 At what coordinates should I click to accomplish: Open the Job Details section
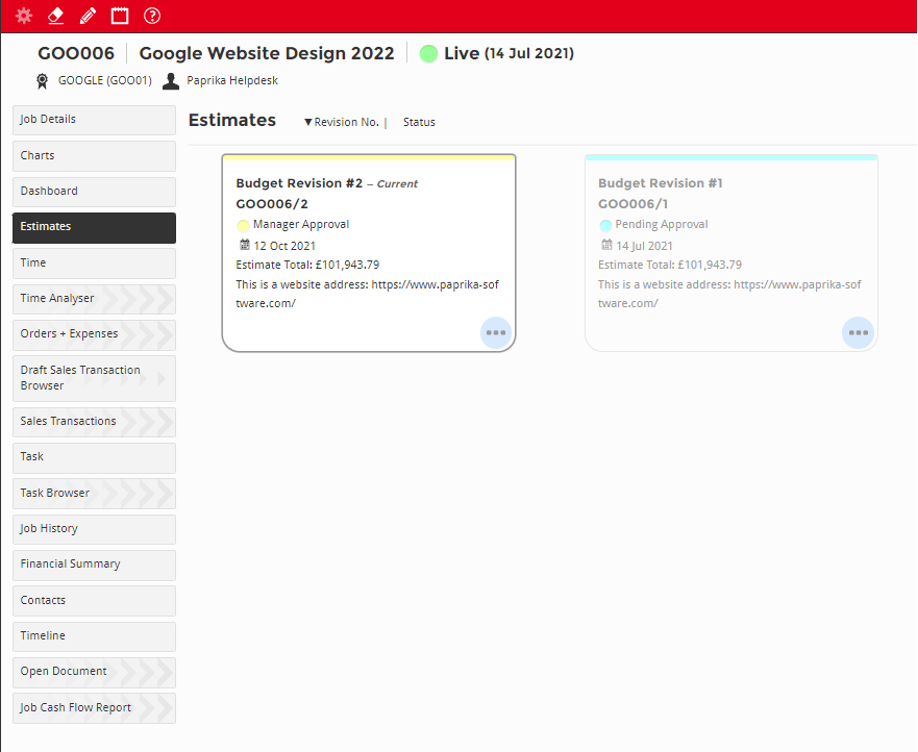[x=94, y=120]
